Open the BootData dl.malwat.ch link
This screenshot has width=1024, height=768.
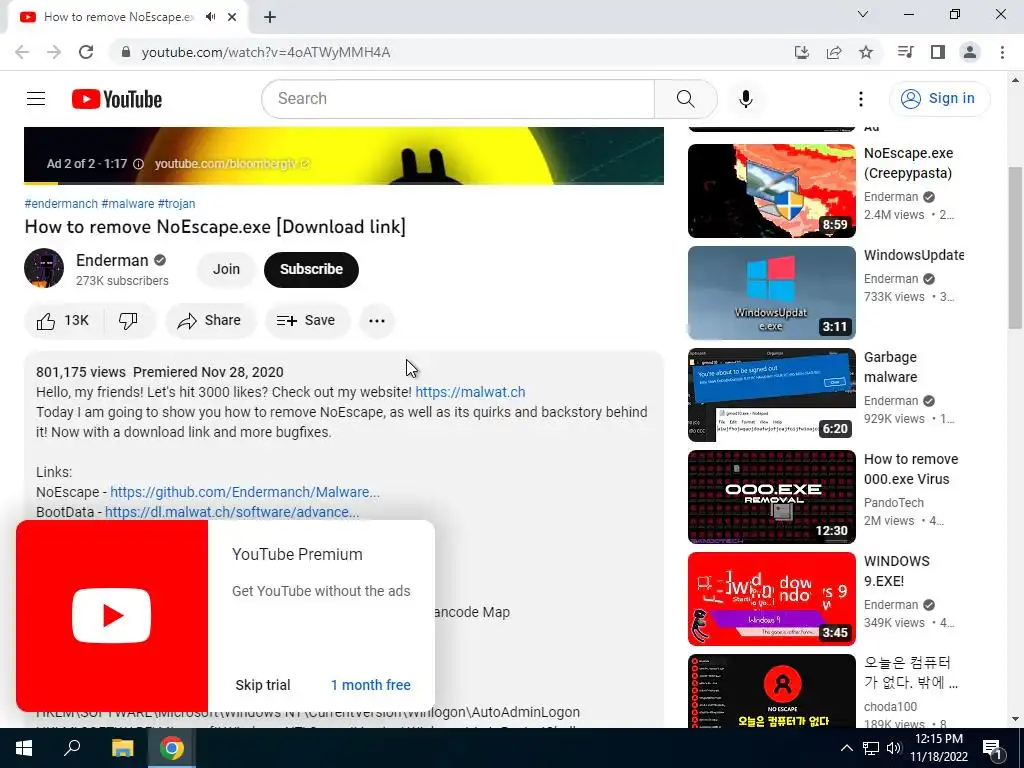tap(232, 512)
